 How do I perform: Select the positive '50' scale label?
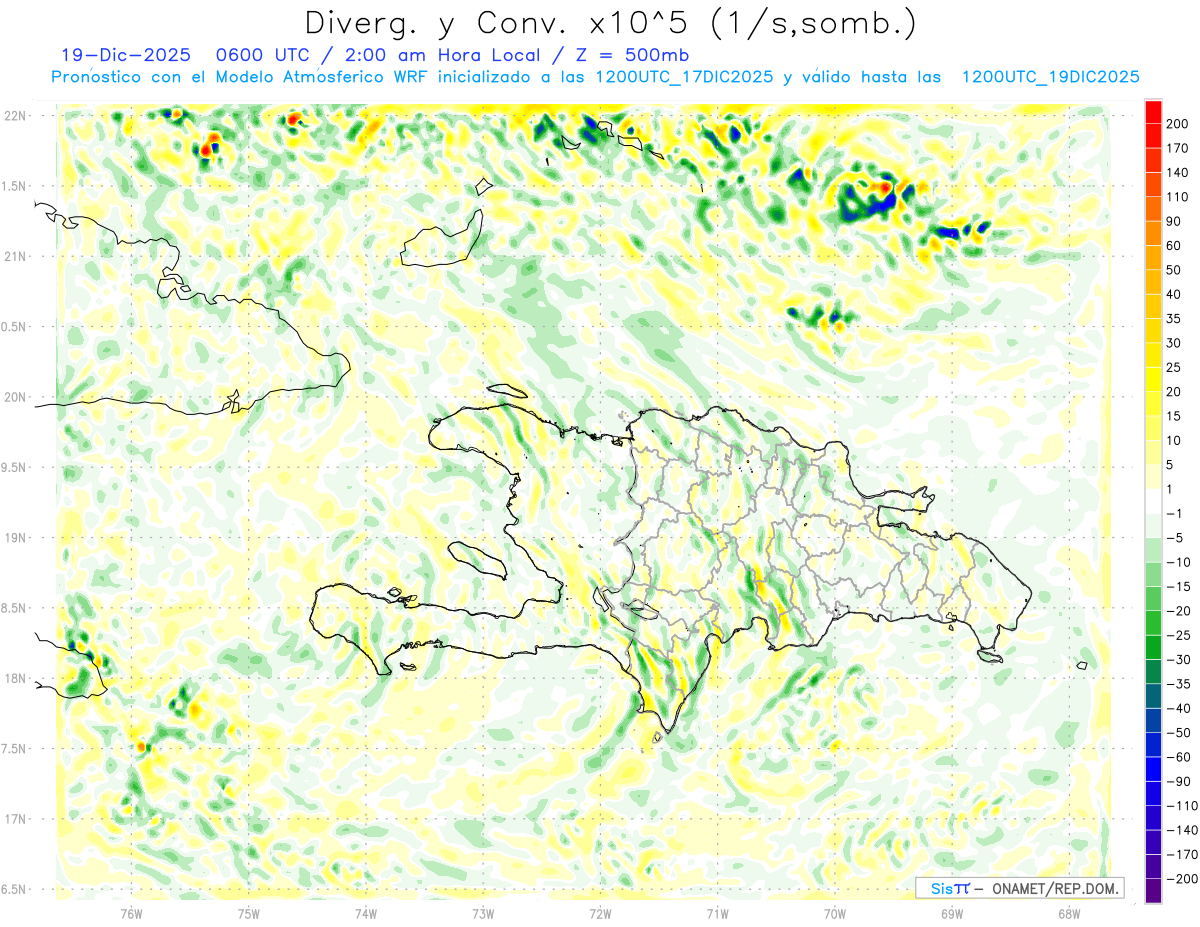pyautogui.click(x=1175, y=270)
